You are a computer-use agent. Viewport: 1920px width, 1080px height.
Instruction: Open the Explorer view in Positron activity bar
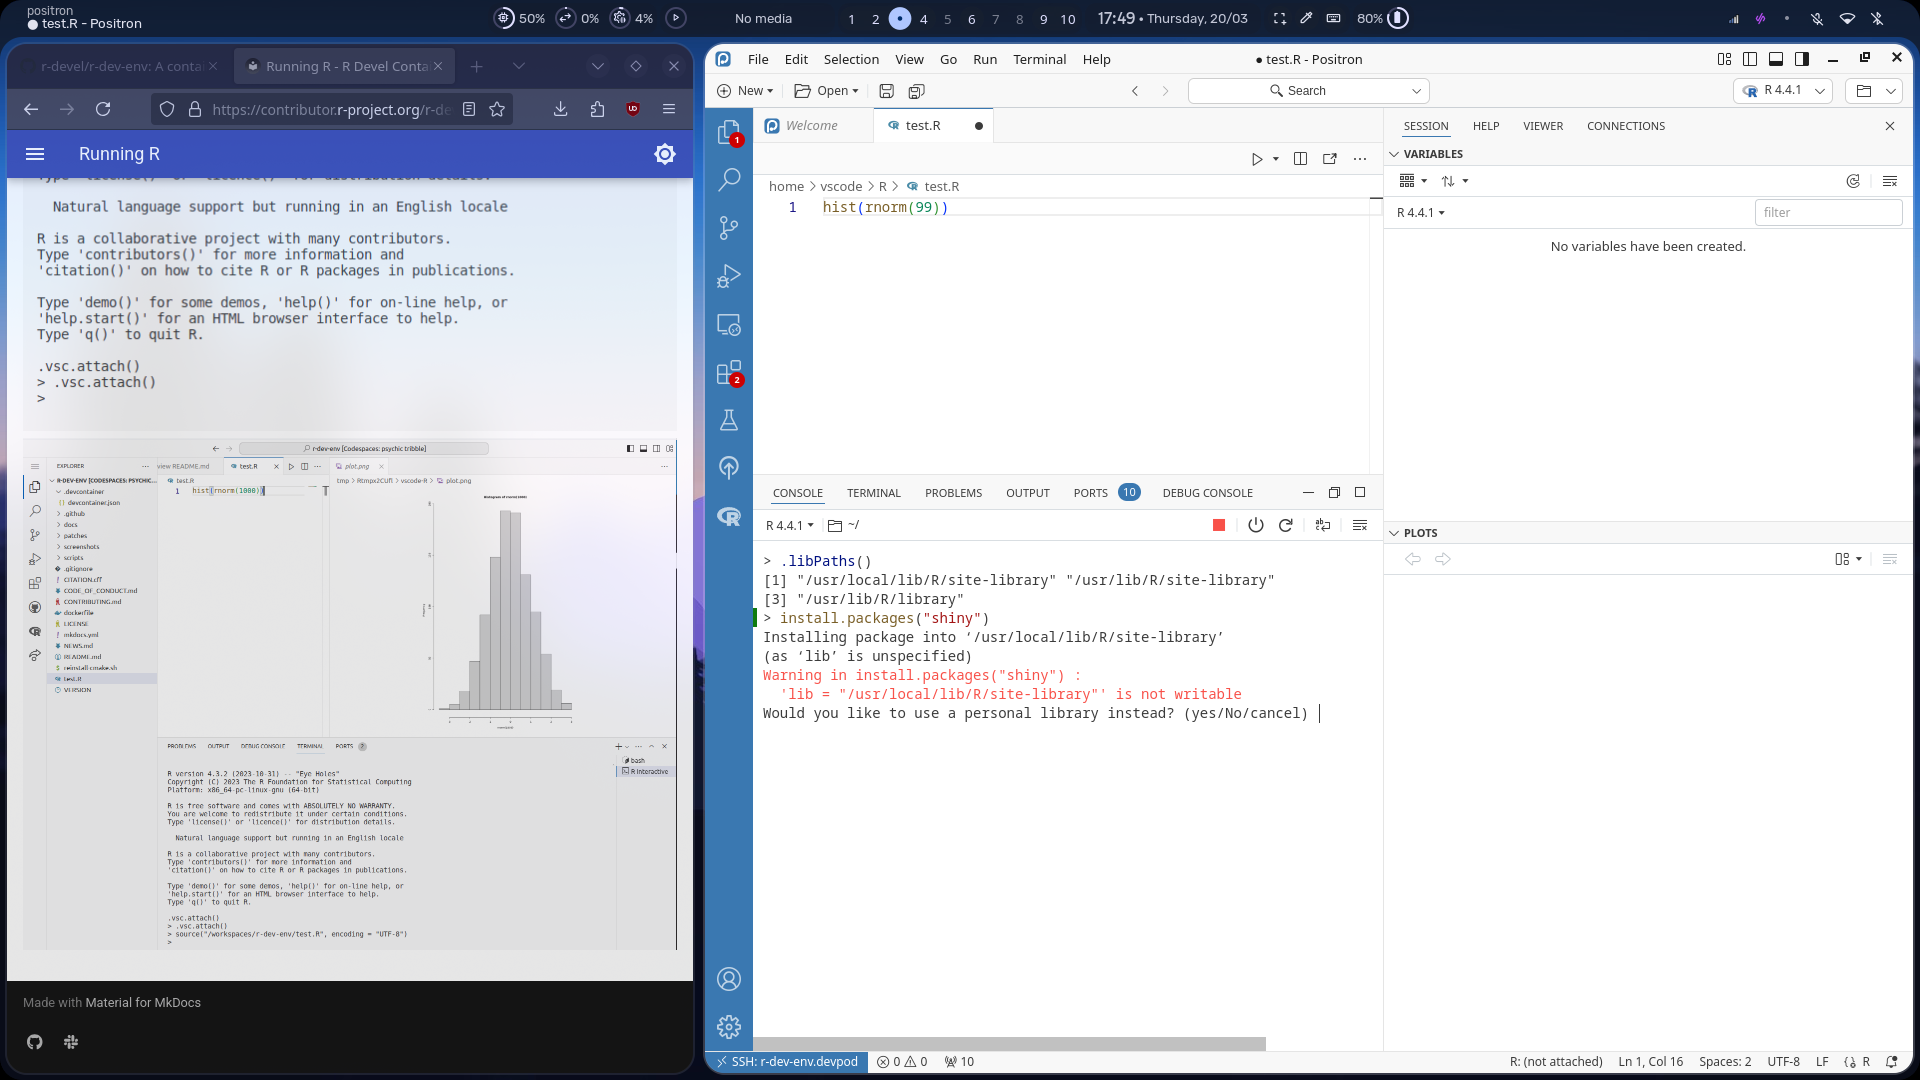pos(729,132)
